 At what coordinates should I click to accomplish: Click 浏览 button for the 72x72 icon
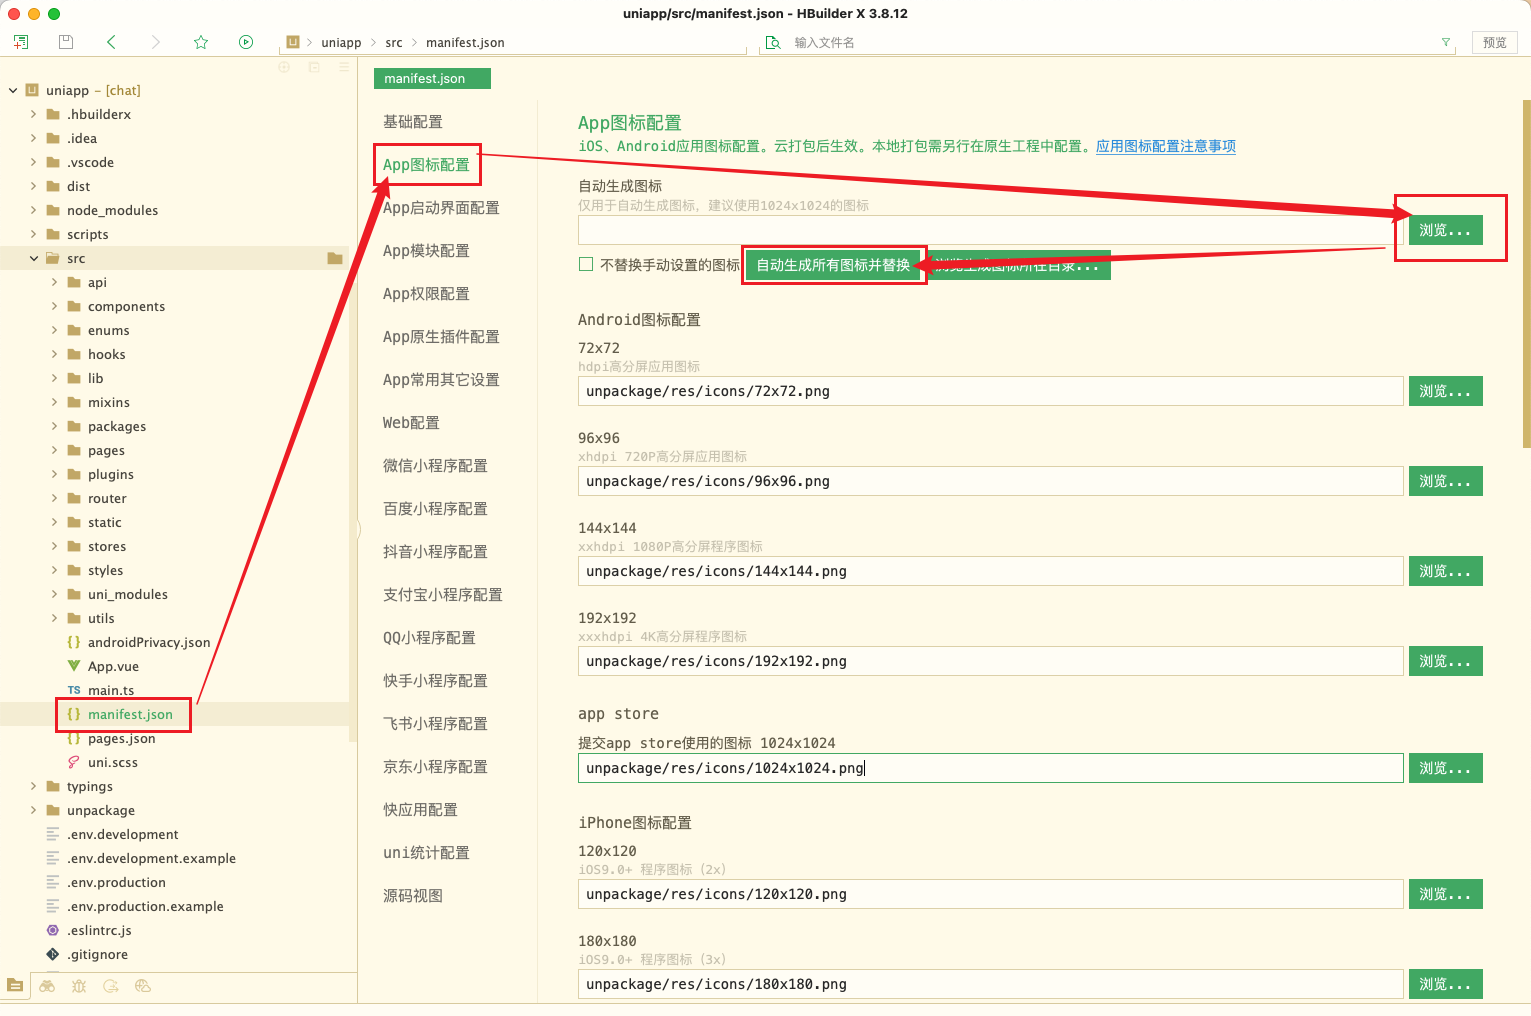tap(1445, 391)
